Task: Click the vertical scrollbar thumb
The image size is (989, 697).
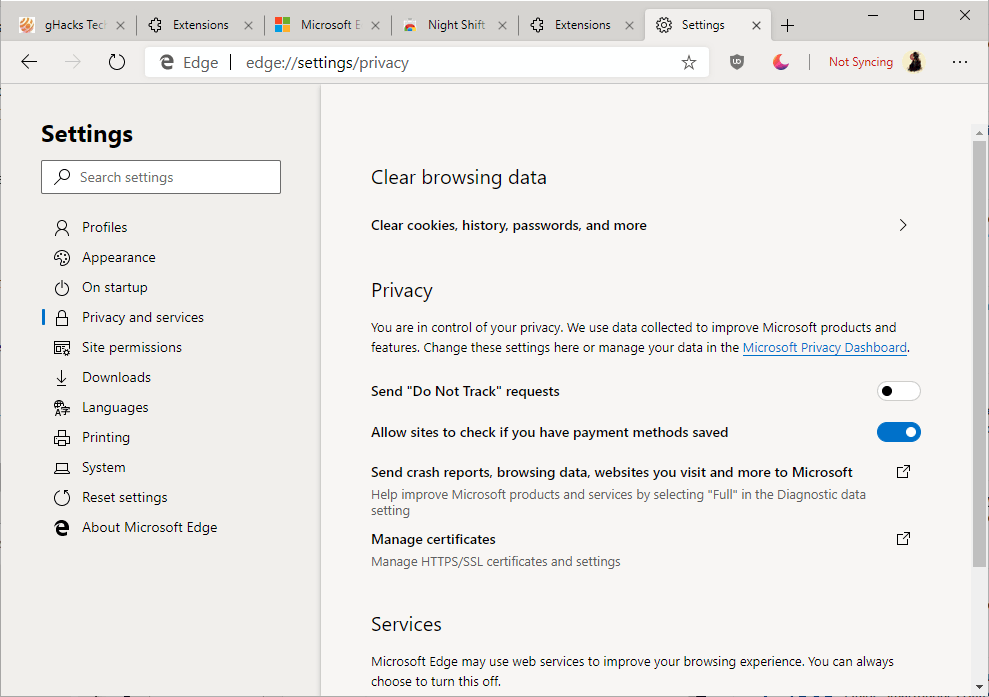Action: pyautogui.click(x=979, y=353)
